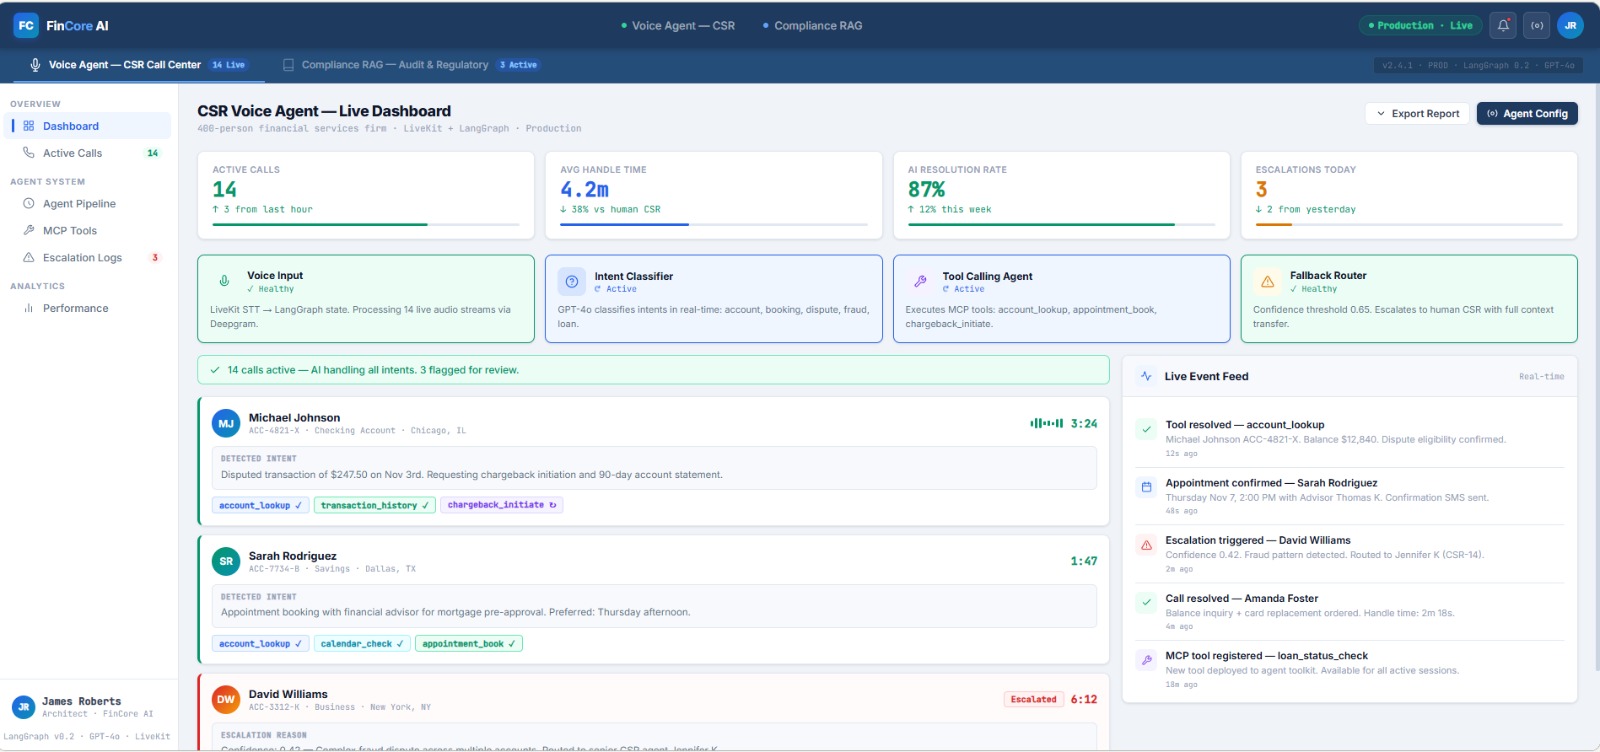Screen dimensions: 1600x752
Task: Open the Export Report dropdown
Action: (1417, 113)
